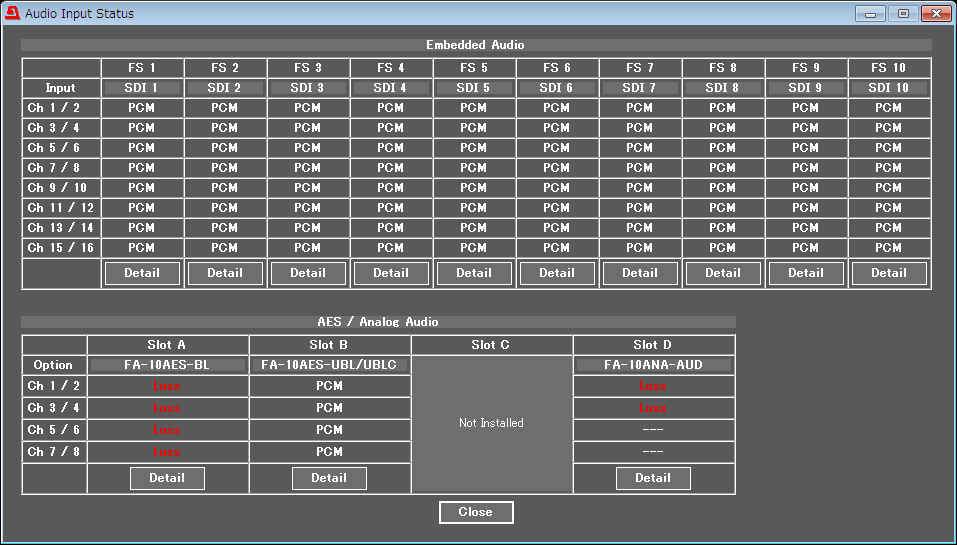This screenshot has width=957, height=545.
Task: Open Detail for Slot B FA-10AES-UBL/UBLC
Action: (329, 478)
